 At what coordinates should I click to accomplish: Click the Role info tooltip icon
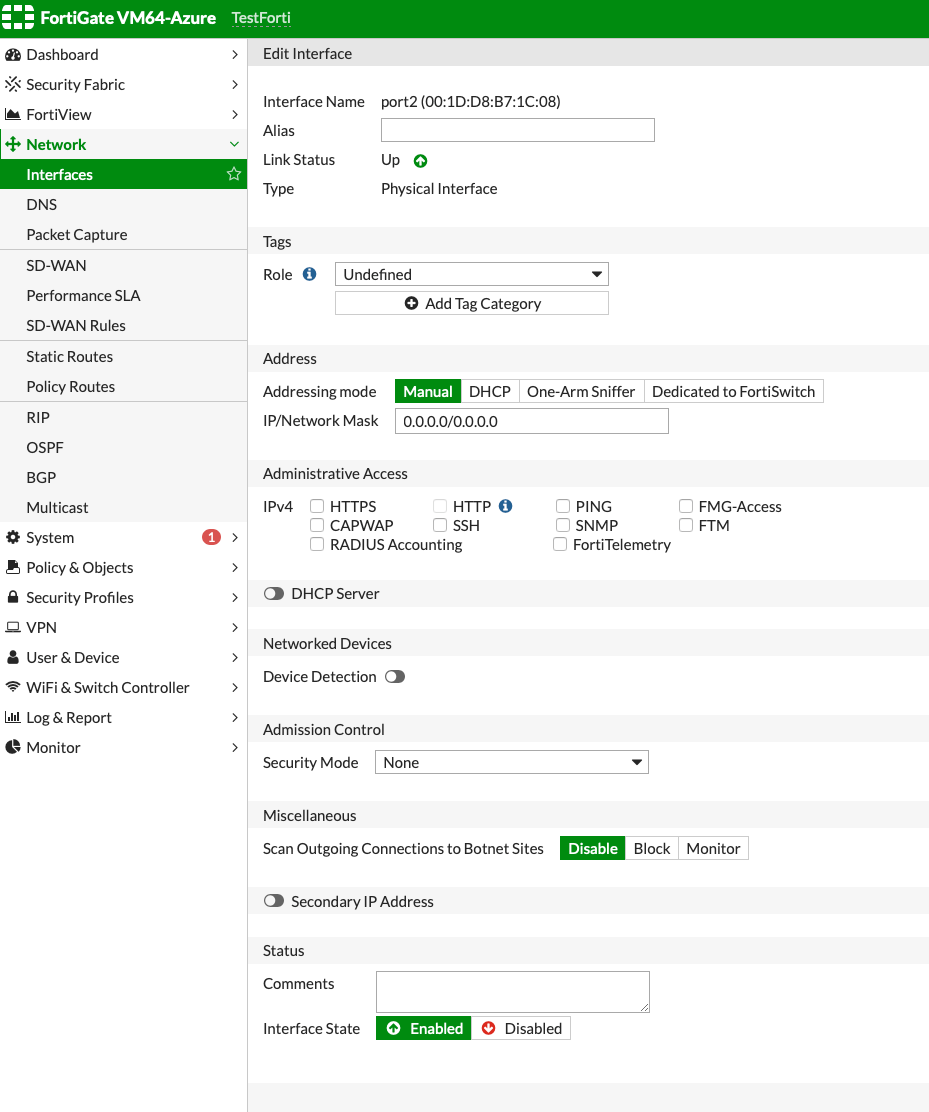pos(311,274)
